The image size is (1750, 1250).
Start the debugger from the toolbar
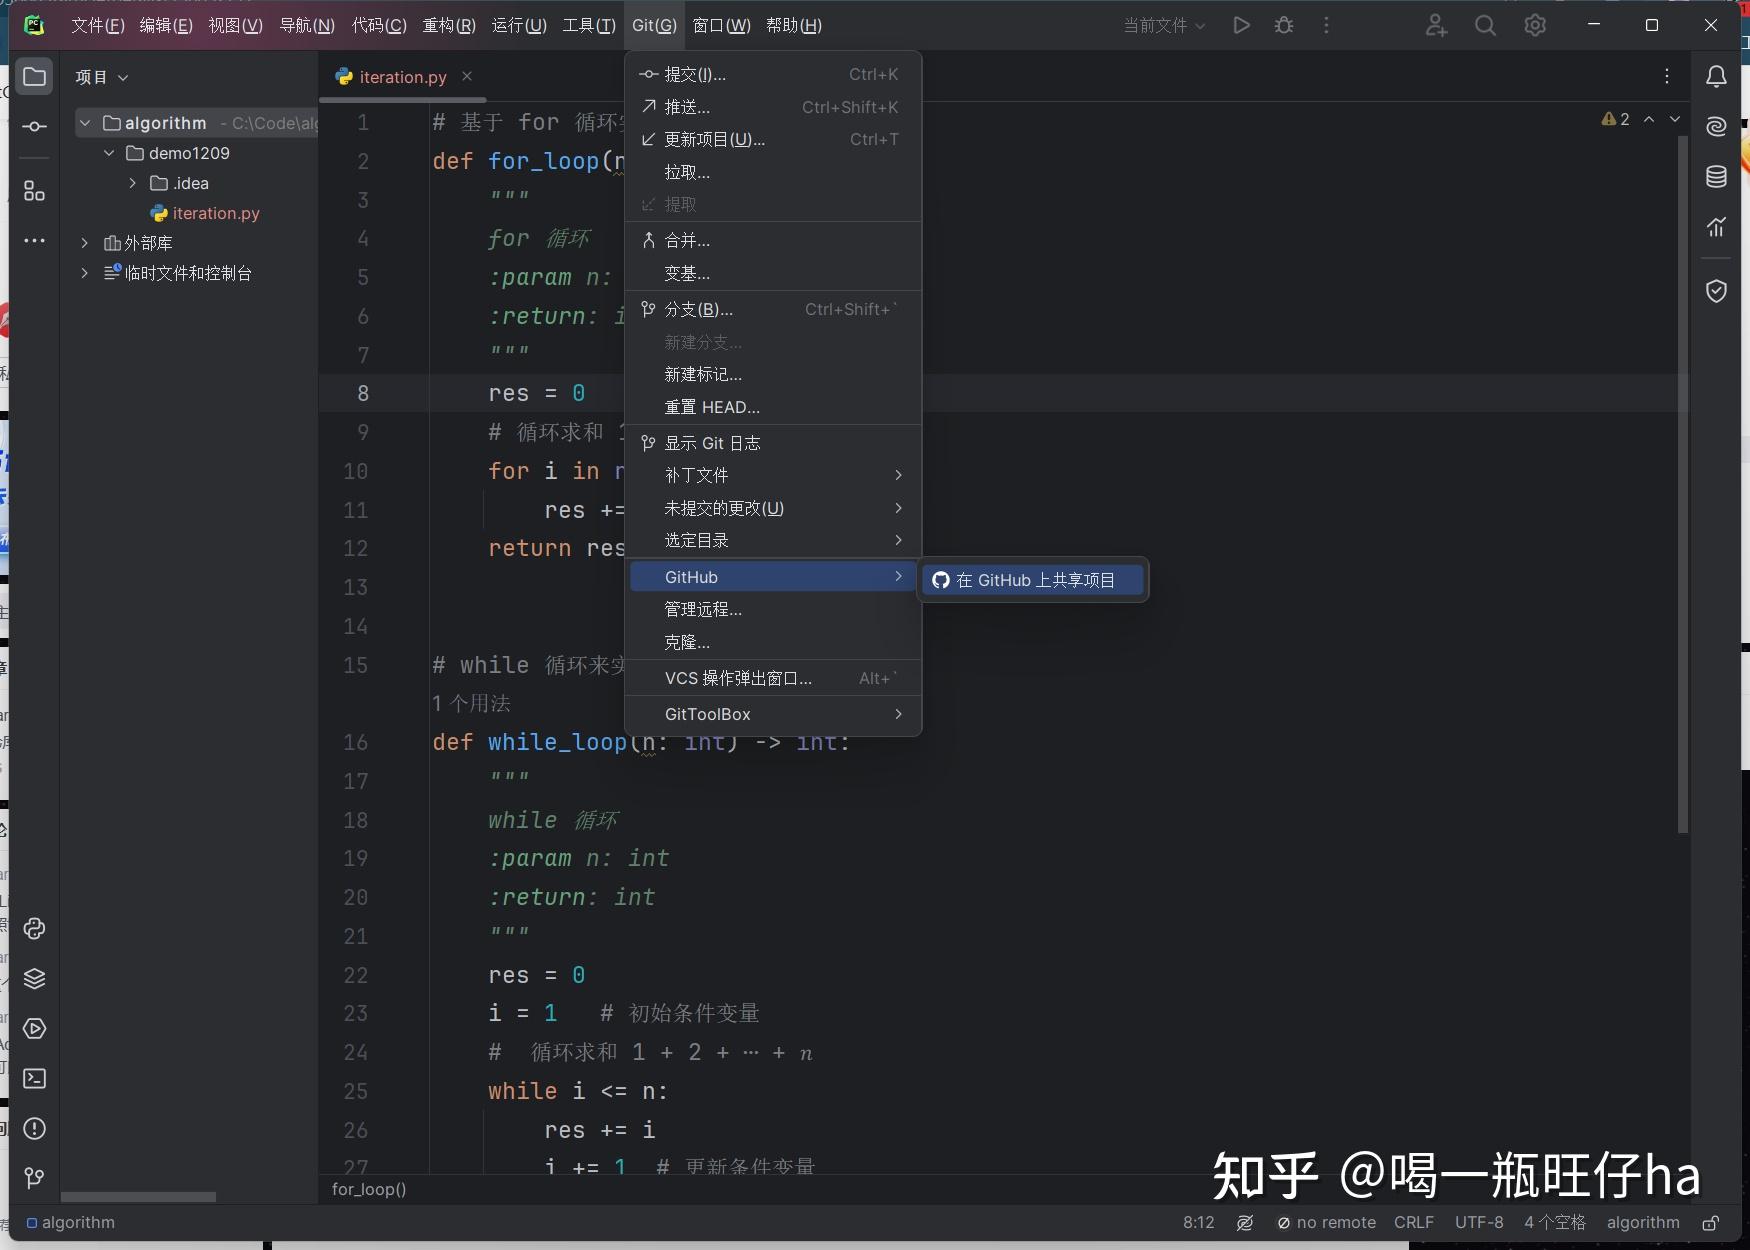point(1284,25)
